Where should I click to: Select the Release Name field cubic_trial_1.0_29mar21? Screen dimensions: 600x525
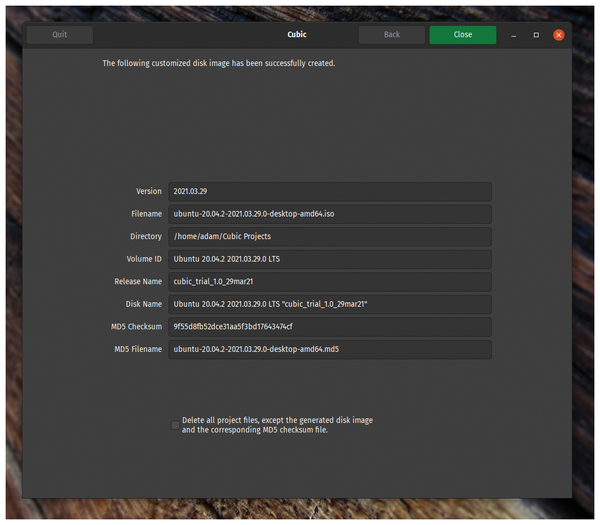[x=330, y=282]
